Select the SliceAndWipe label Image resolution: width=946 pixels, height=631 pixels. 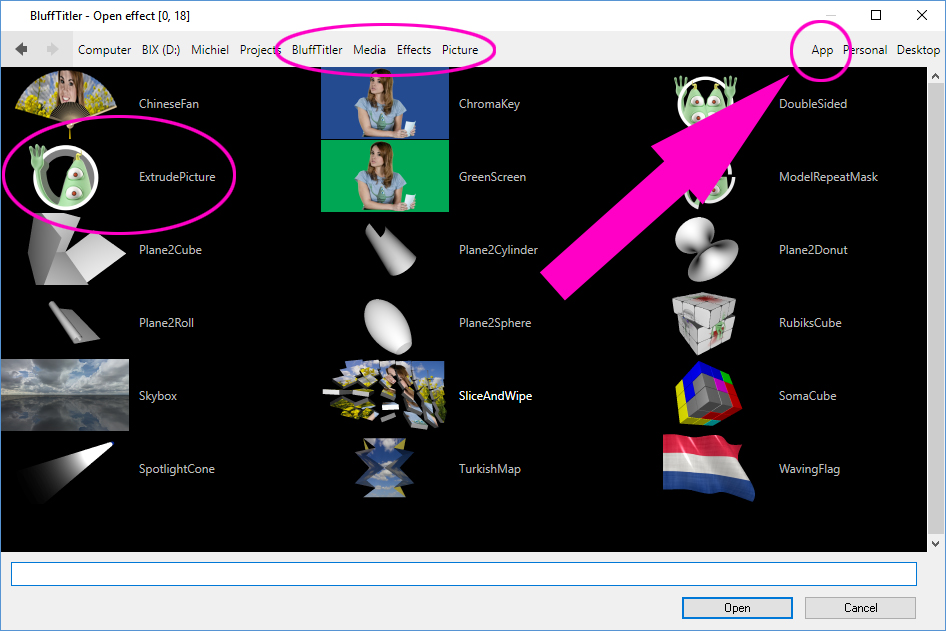[495, 396]
